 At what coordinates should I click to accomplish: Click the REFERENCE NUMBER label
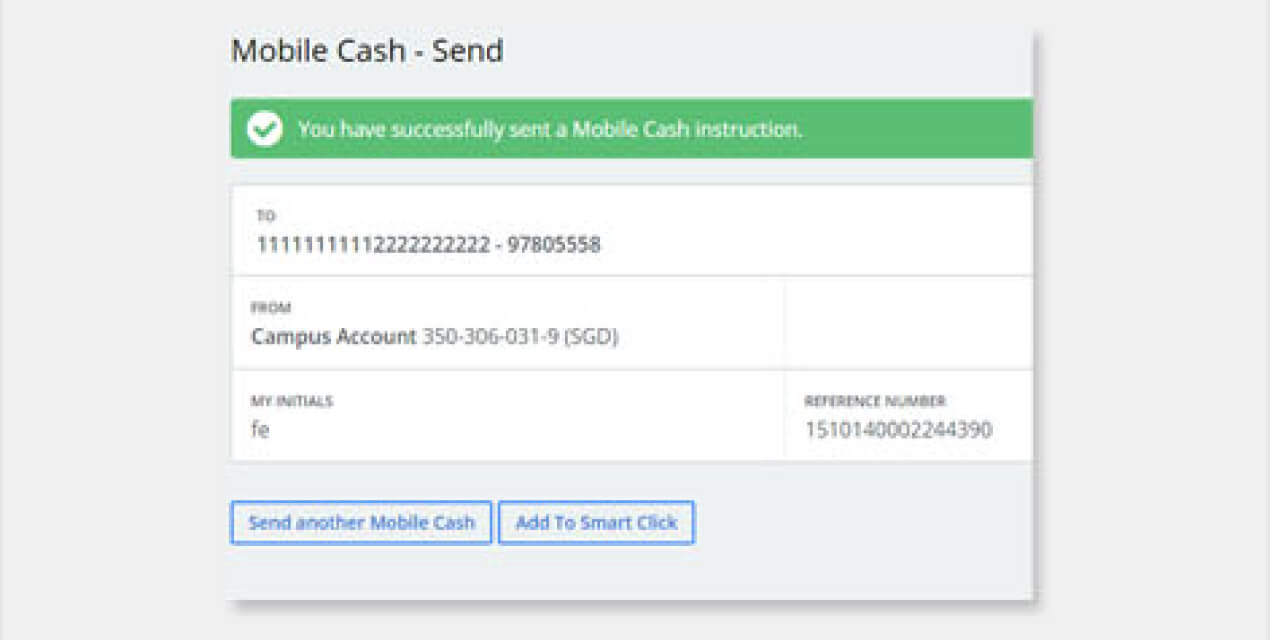875,401
